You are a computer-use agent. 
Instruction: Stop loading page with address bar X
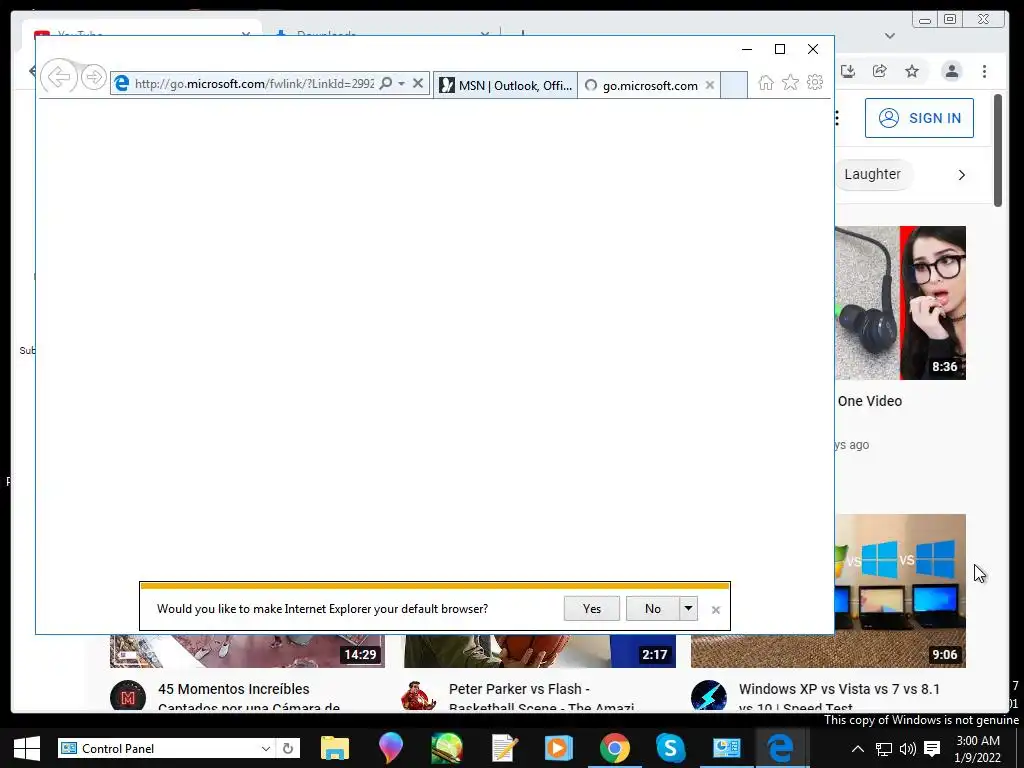(x=418, y=84)
